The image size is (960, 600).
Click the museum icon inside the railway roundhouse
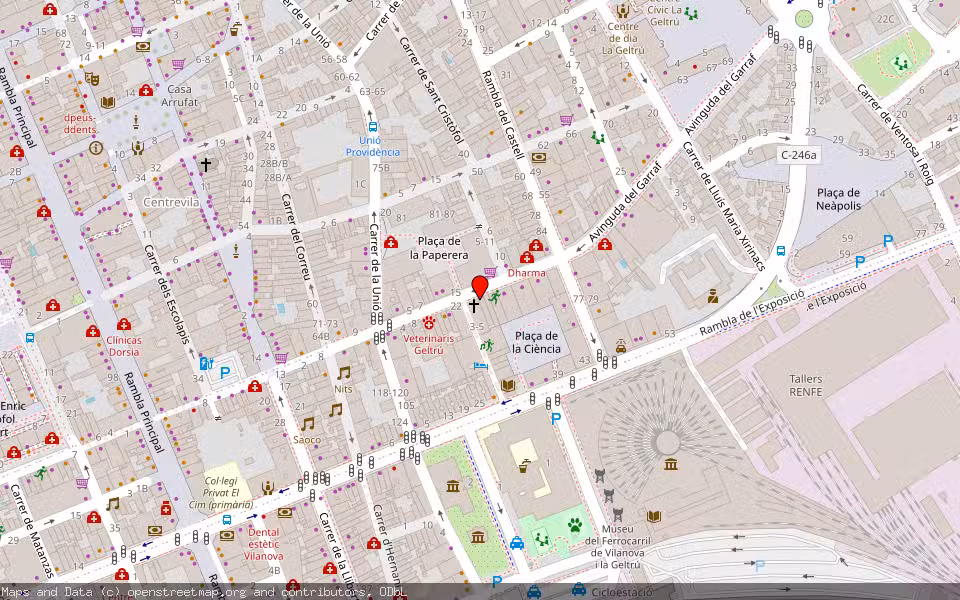pos(671,464)
